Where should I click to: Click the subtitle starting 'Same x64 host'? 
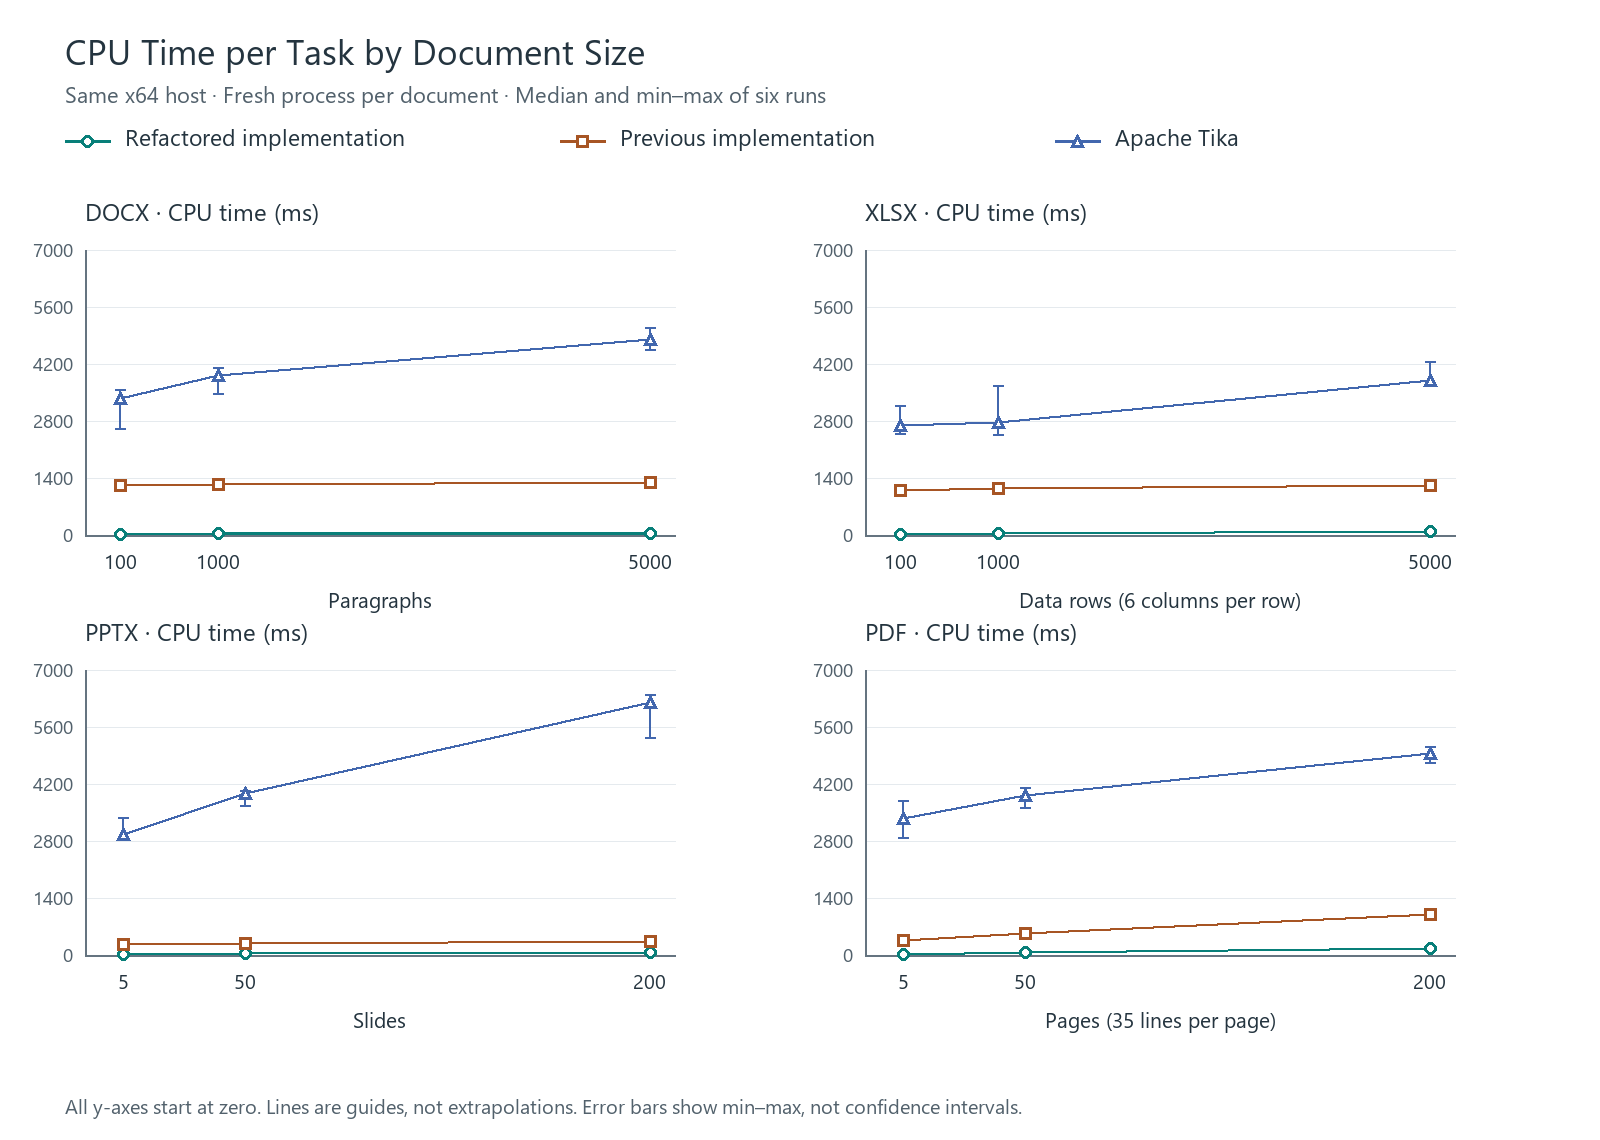point(445,96)
